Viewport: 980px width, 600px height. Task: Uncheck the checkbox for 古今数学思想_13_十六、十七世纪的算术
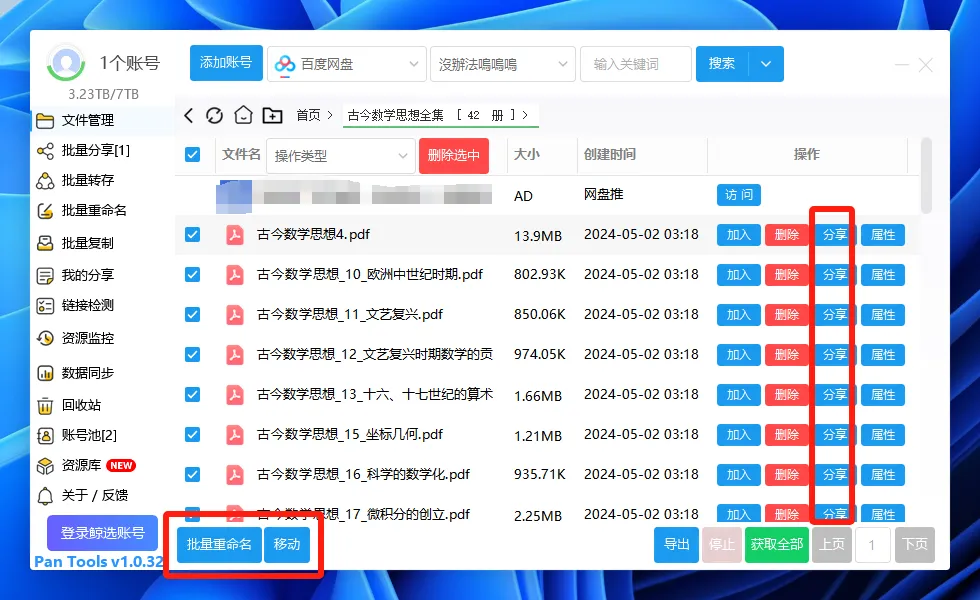192,395
